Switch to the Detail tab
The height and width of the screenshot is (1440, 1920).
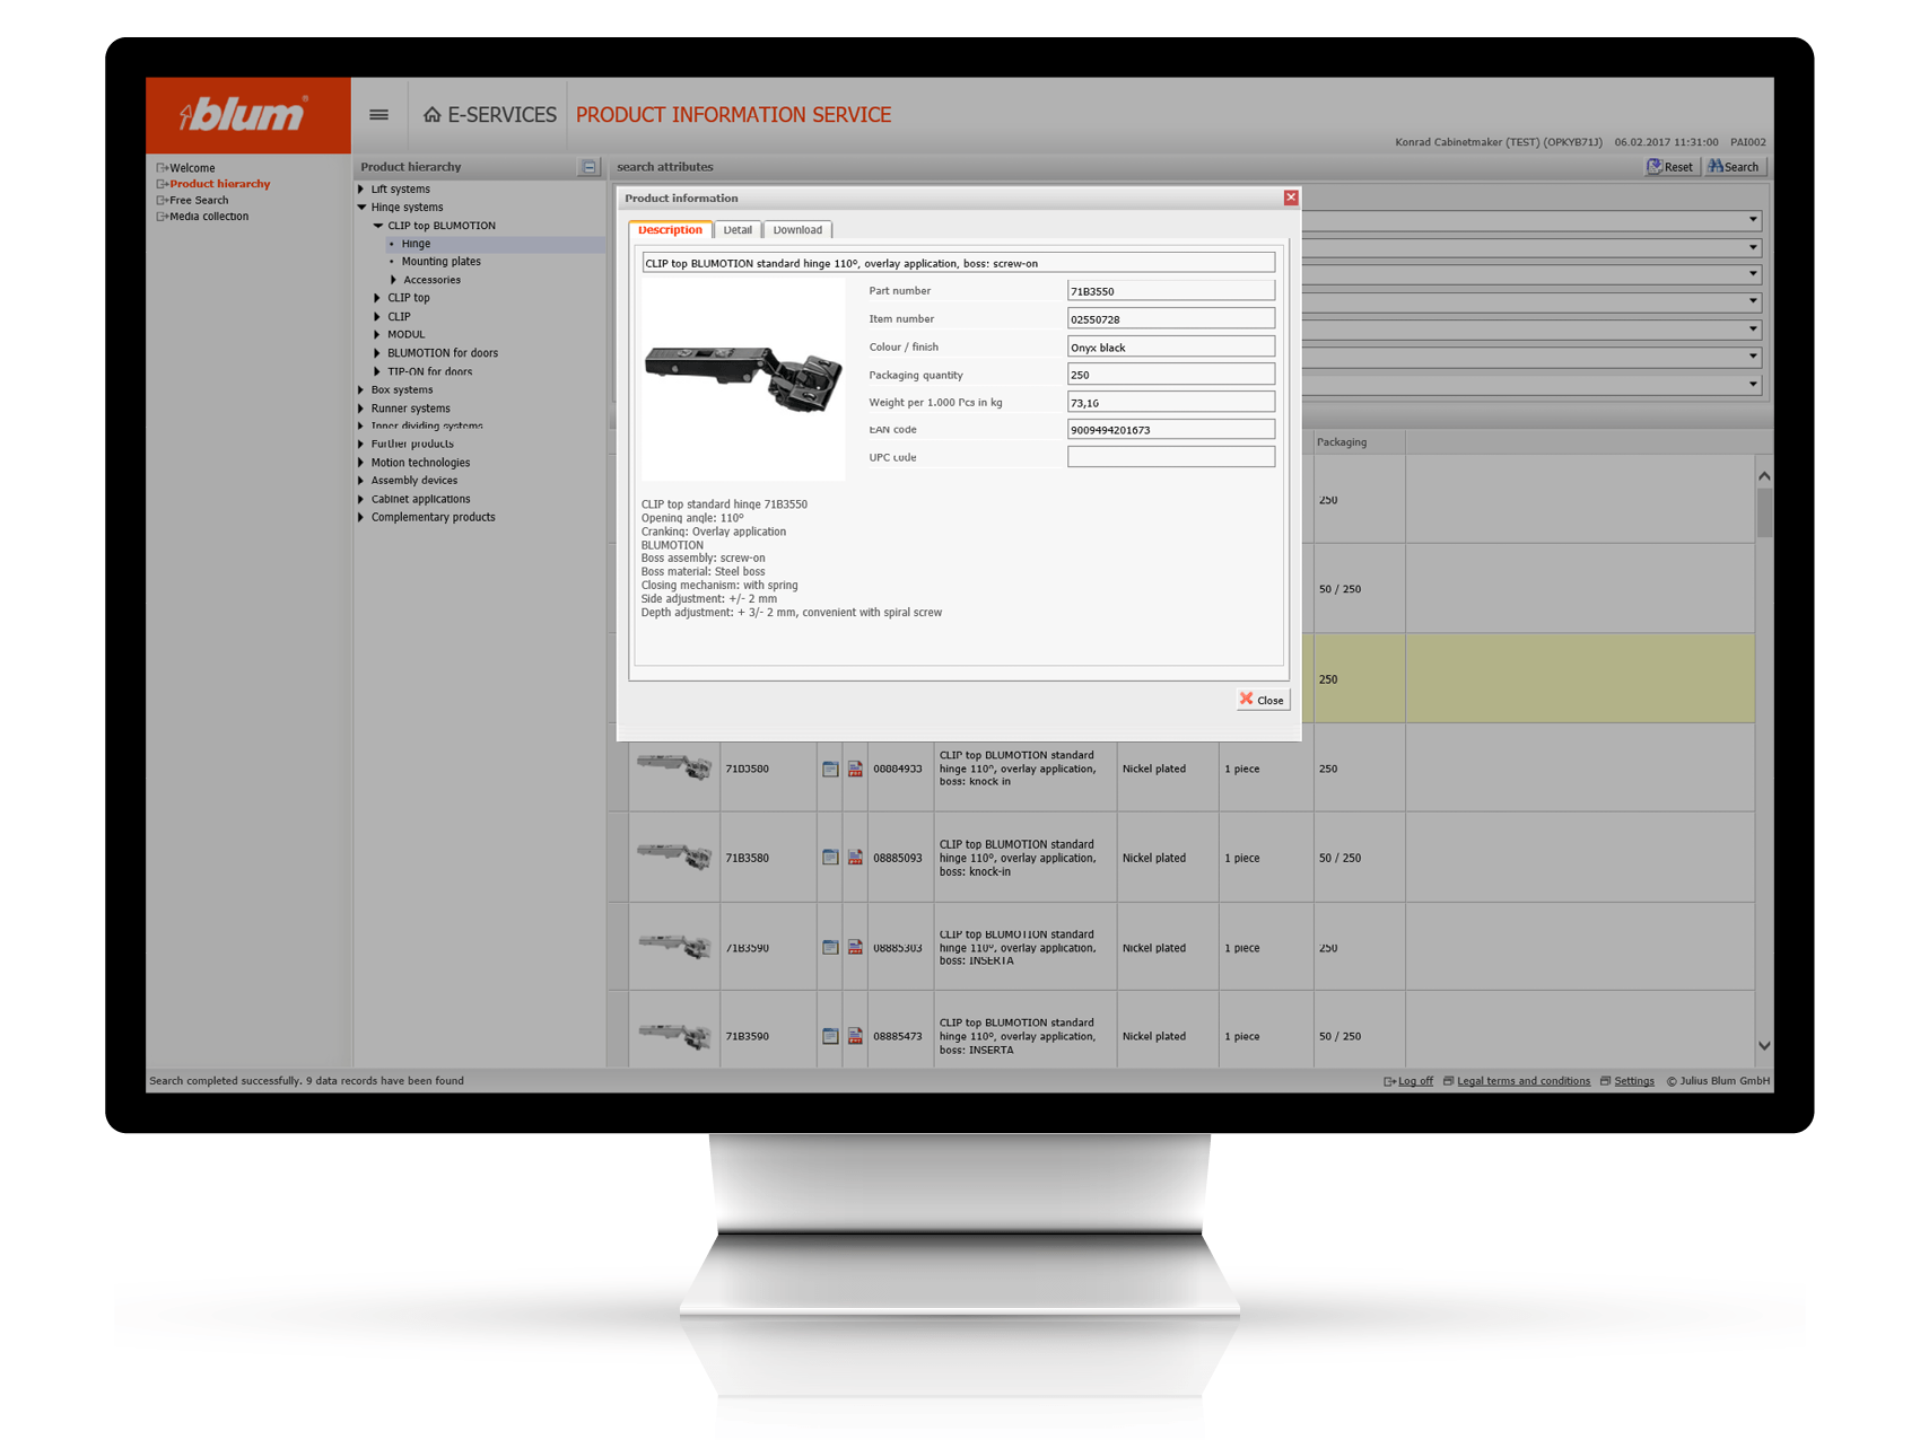tap(737, 230)
